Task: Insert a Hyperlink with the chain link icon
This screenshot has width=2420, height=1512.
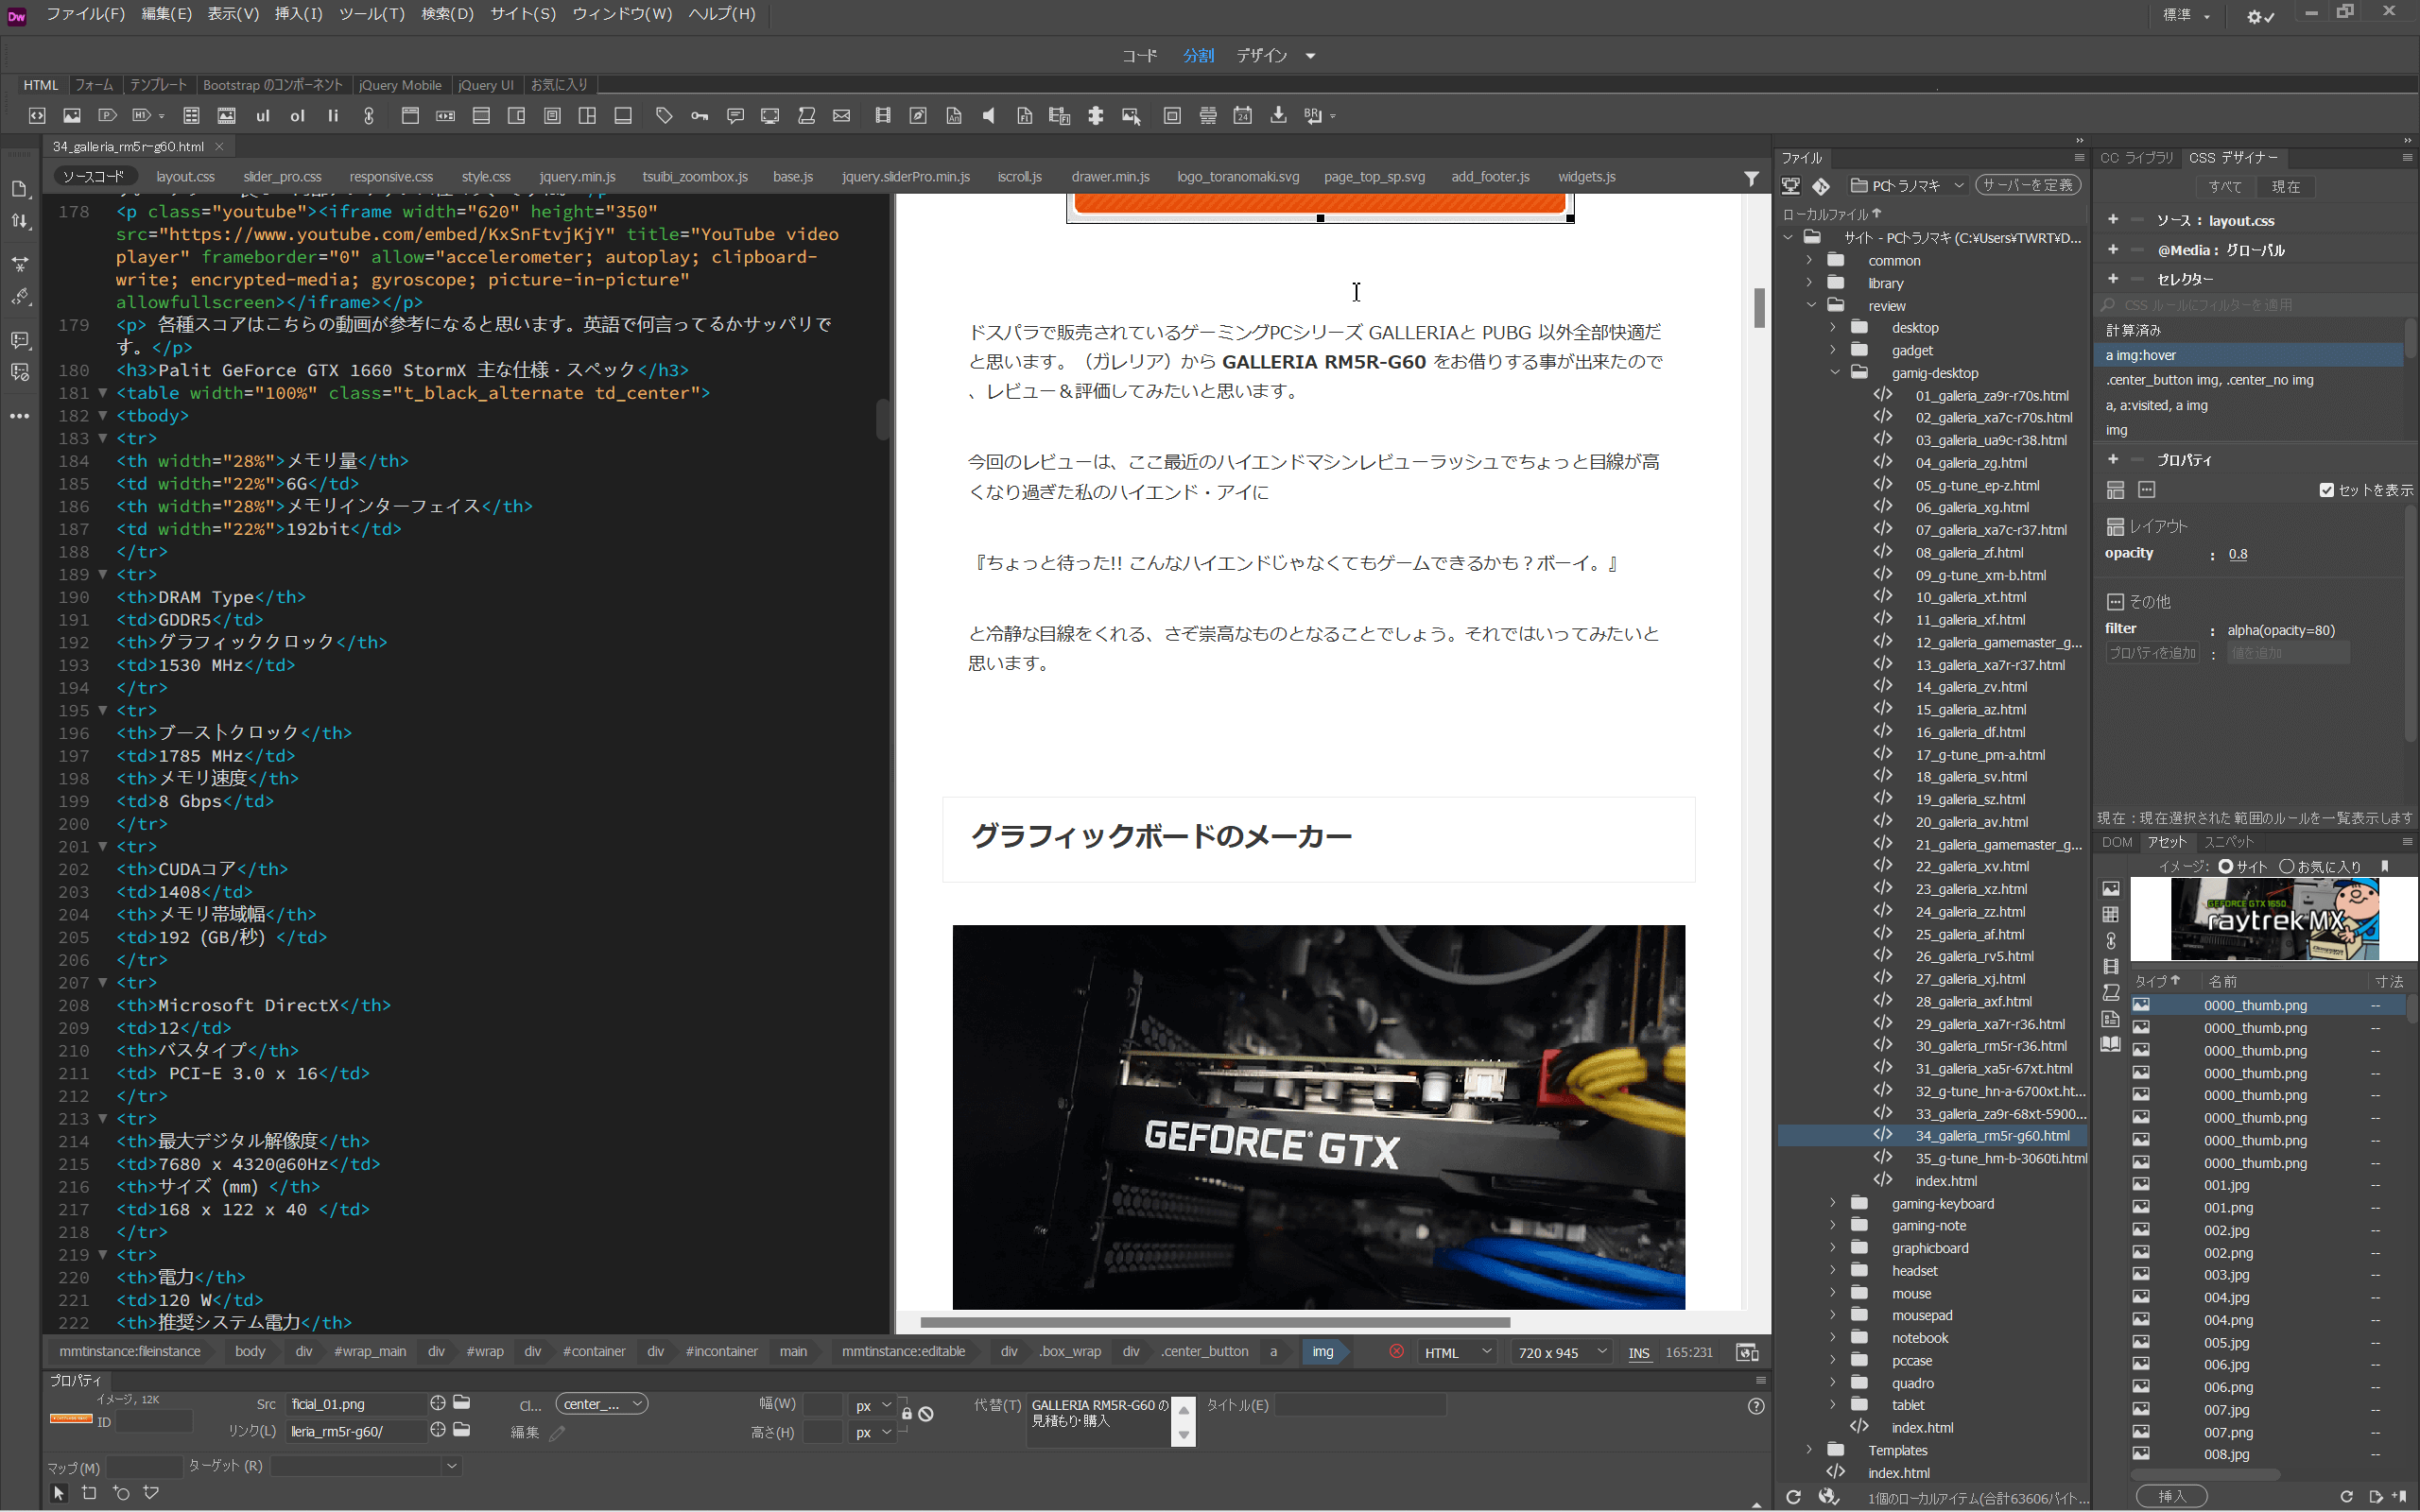Action: (x=368, y=116)
